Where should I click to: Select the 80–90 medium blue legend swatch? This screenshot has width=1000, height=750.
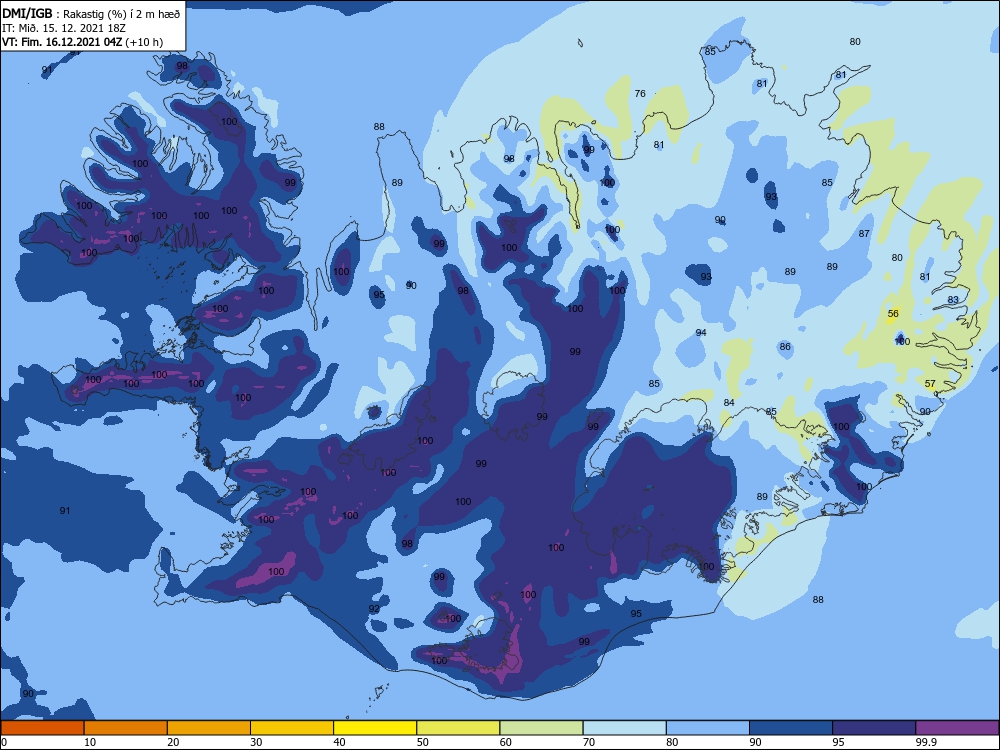pos(708,728)
